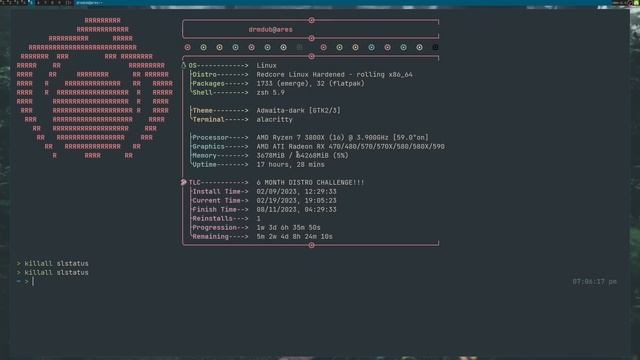Click the drmdub@ares username header text
Viewport: 640px width, 360px height.
point(270,29)
